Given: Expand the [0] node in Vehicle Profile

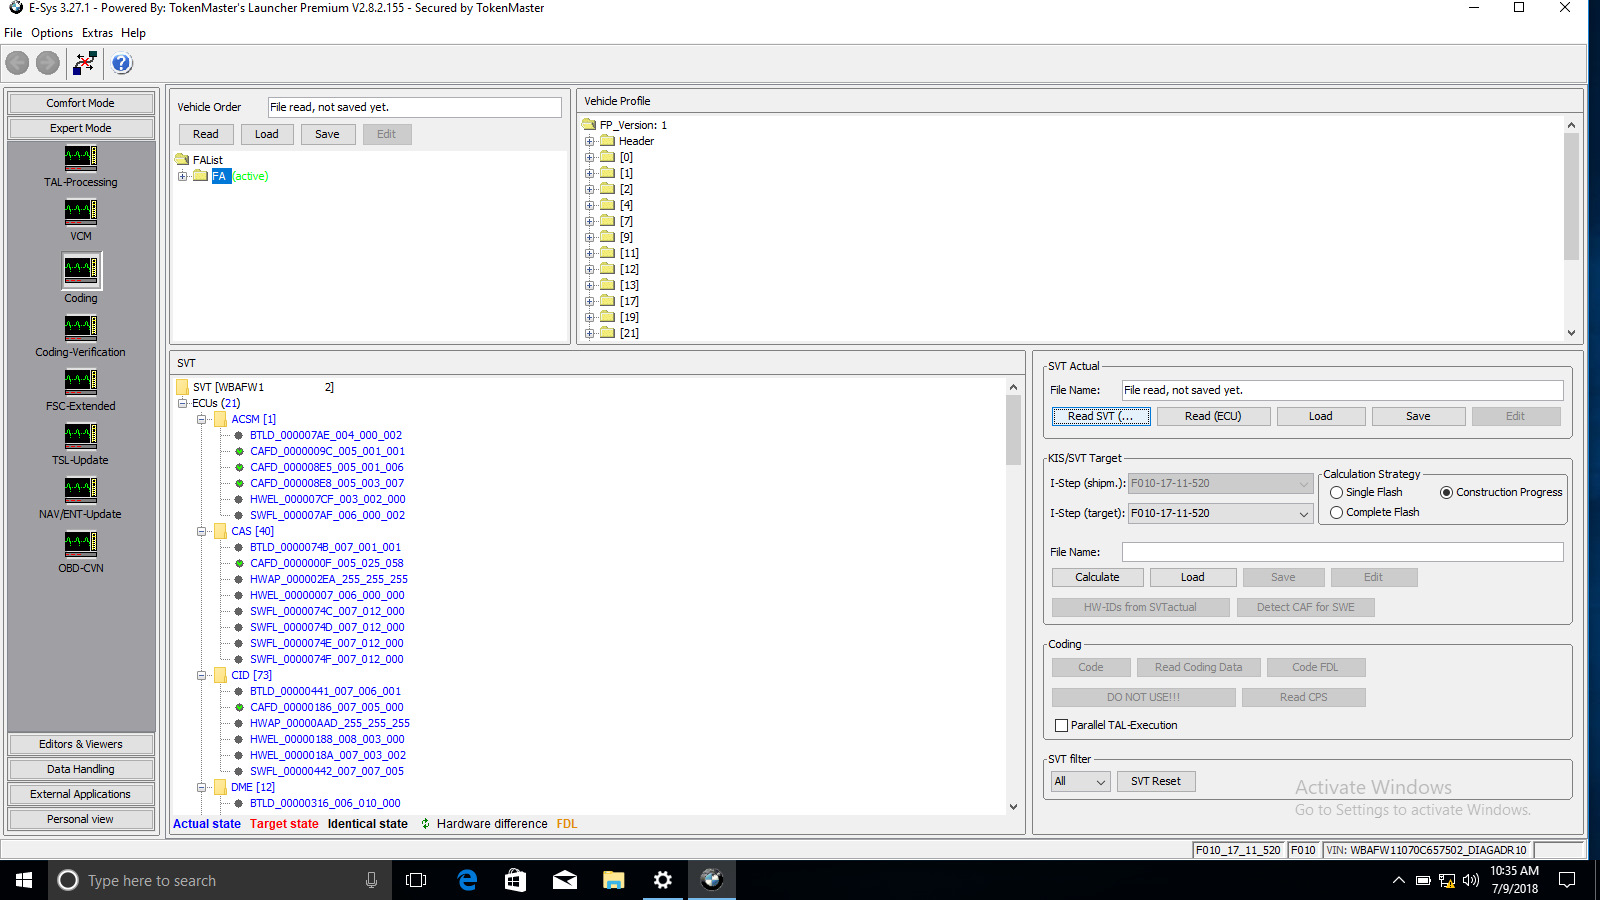Looking at the screenshot, I should (x=590, y=158).
